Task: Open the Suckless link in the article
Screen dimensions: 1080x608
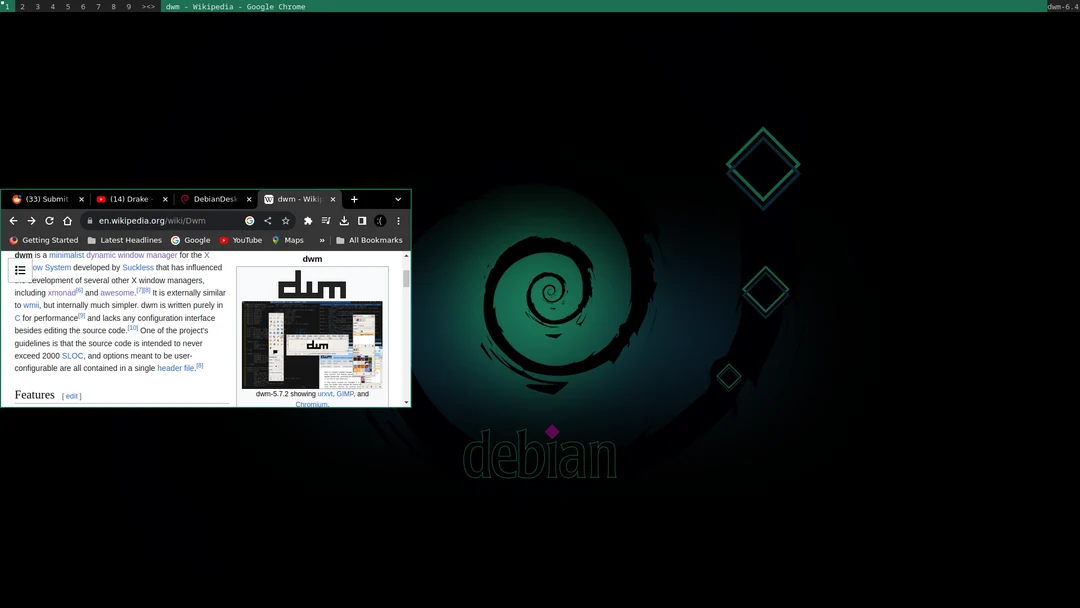Action: tap(138, 267)
